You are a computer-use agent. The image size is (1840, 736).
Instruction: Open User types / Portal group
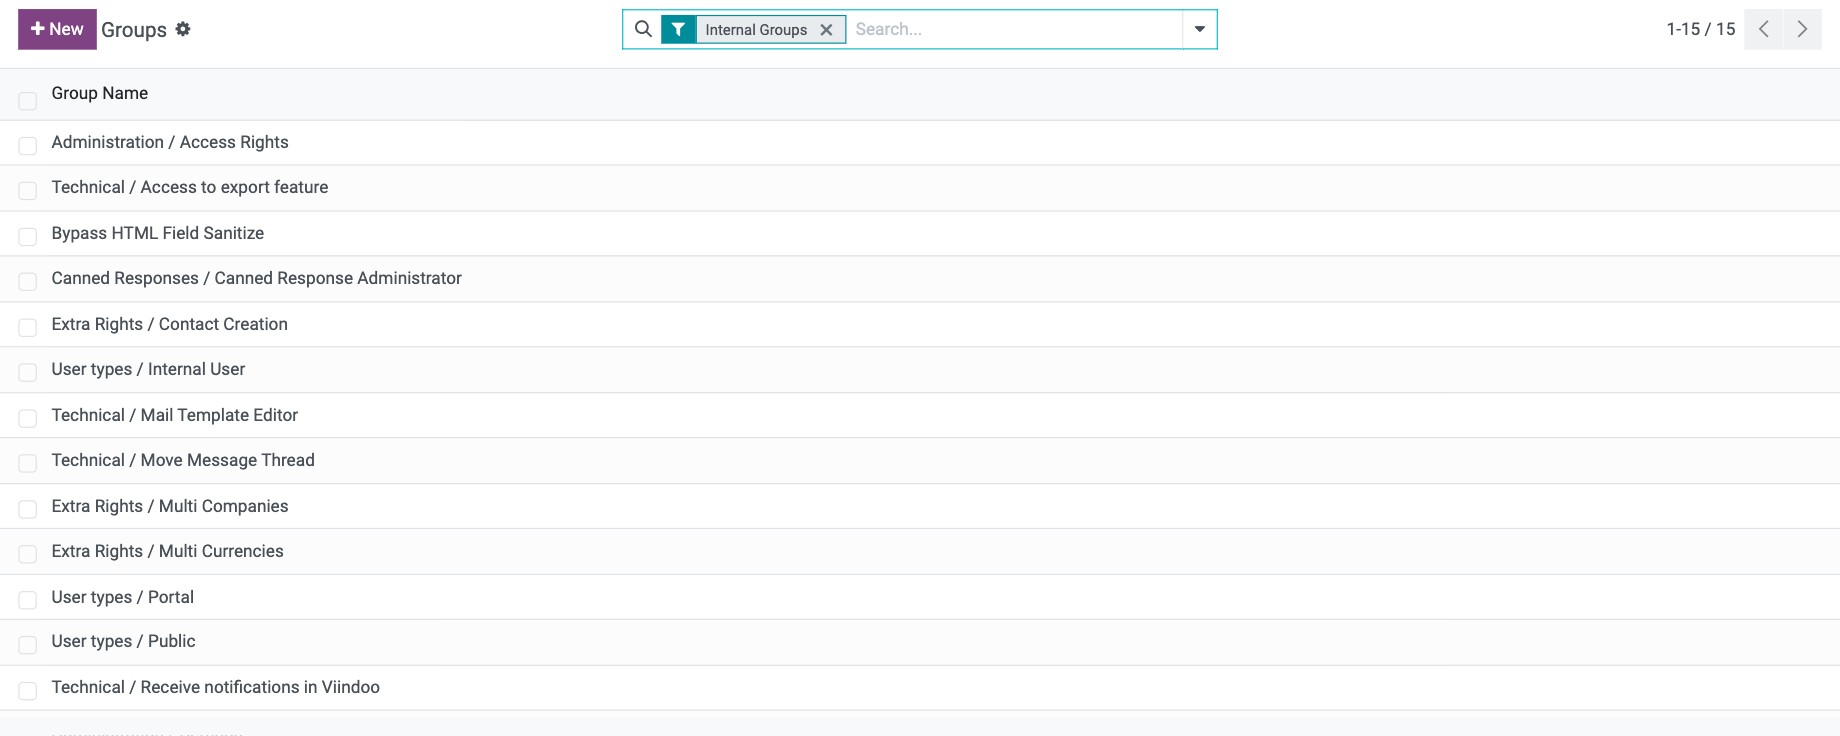(x=123, y=597)
